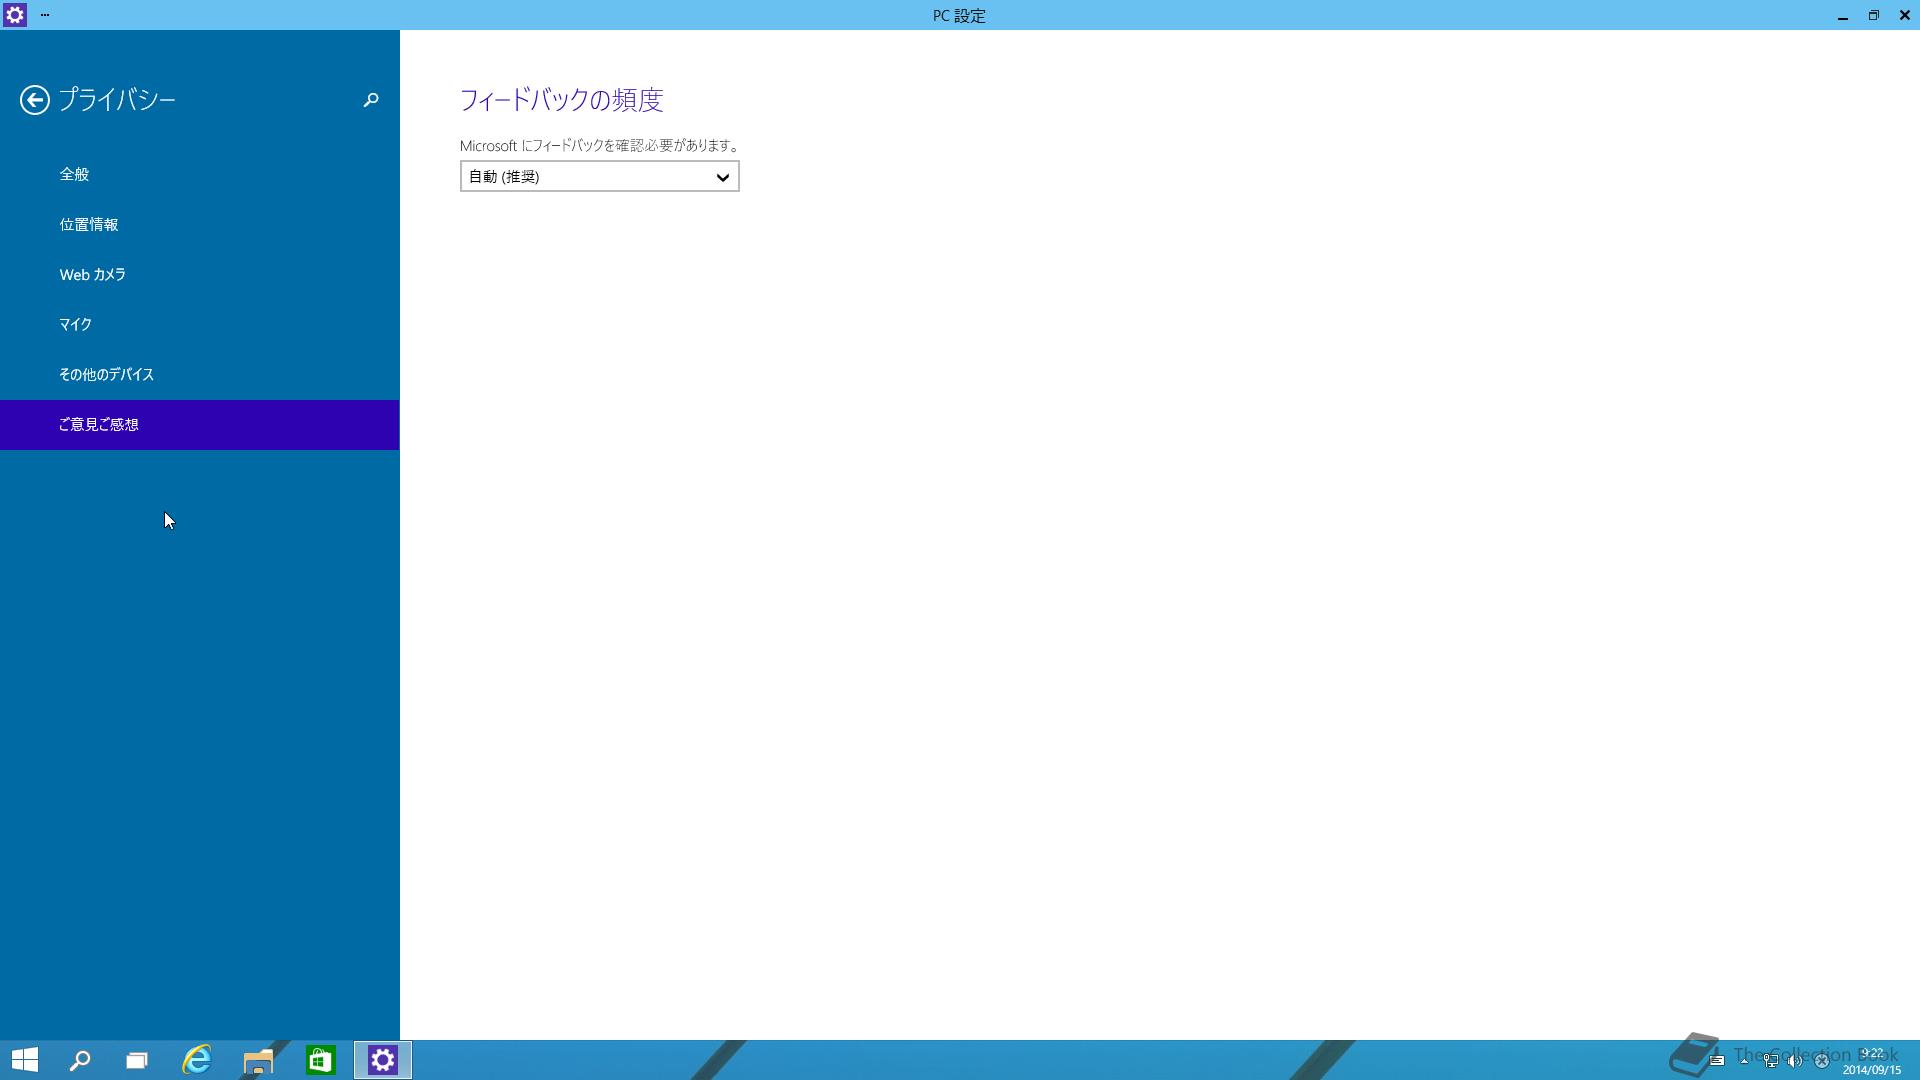Go back with the arrow beside プライバシー
The image size is (1920, 1080).
pyautogui.click(x=34, y=100)
